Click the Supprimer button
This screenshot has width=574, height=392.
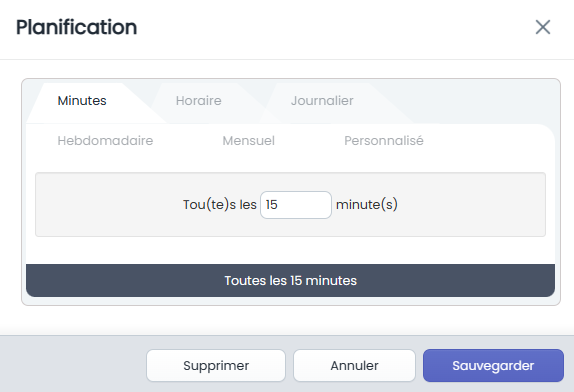216,365
